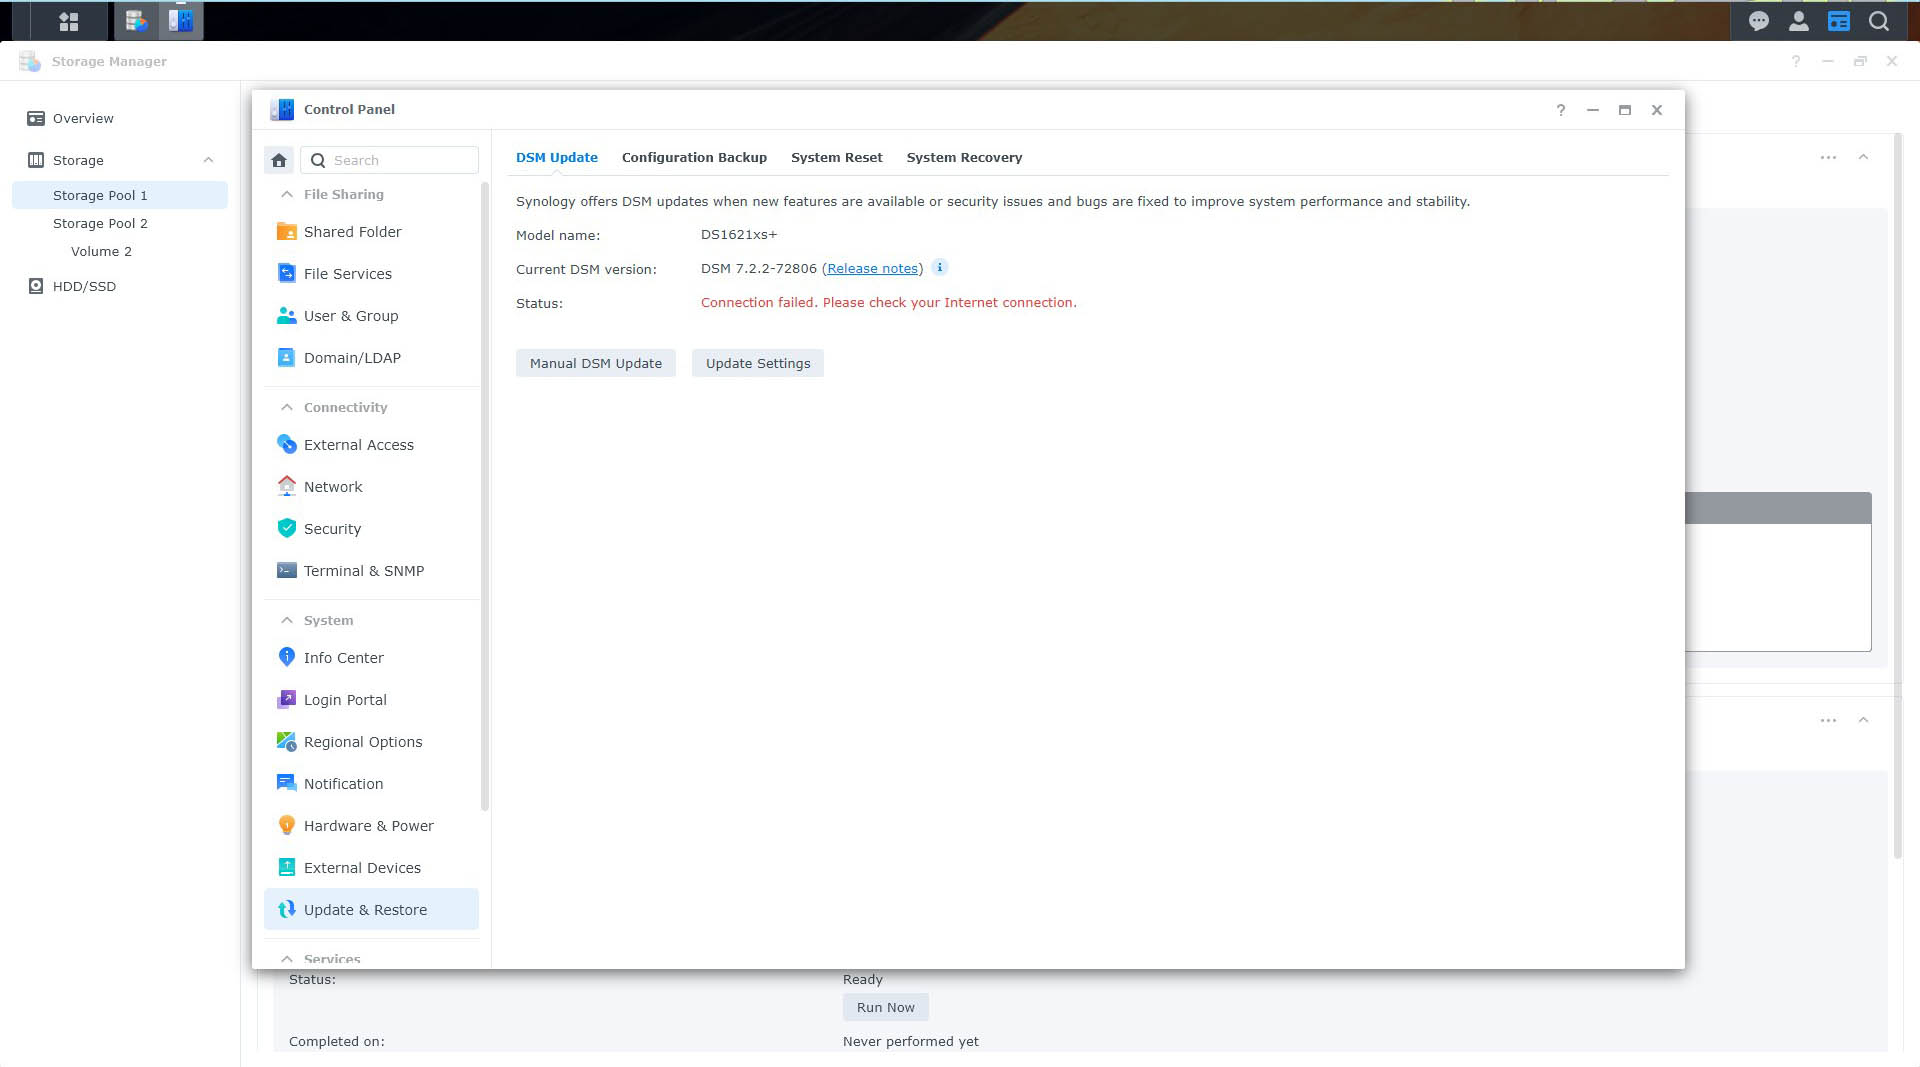This screenshot has height=1067, width=1920.
Task: Select Update & Restore item
Action: click(371, 910)
